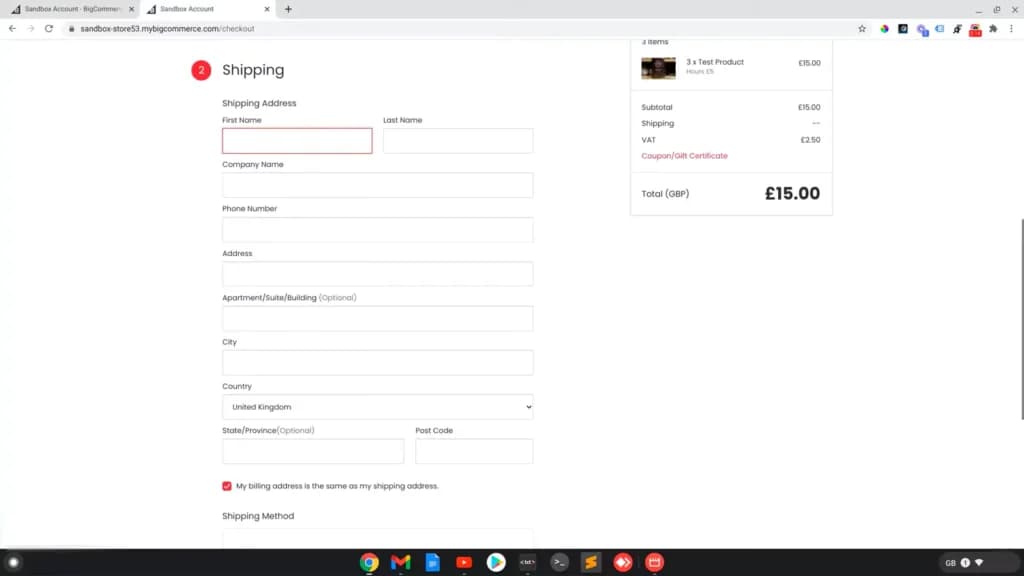Click the page vertical scrollbar

[x=1021, y=320]
